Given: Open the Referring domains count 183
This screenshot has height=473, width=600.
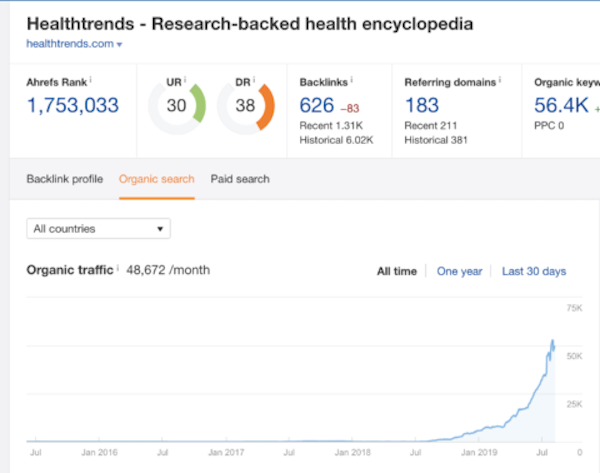Looking at the screenshot, I should coord(422,105).
